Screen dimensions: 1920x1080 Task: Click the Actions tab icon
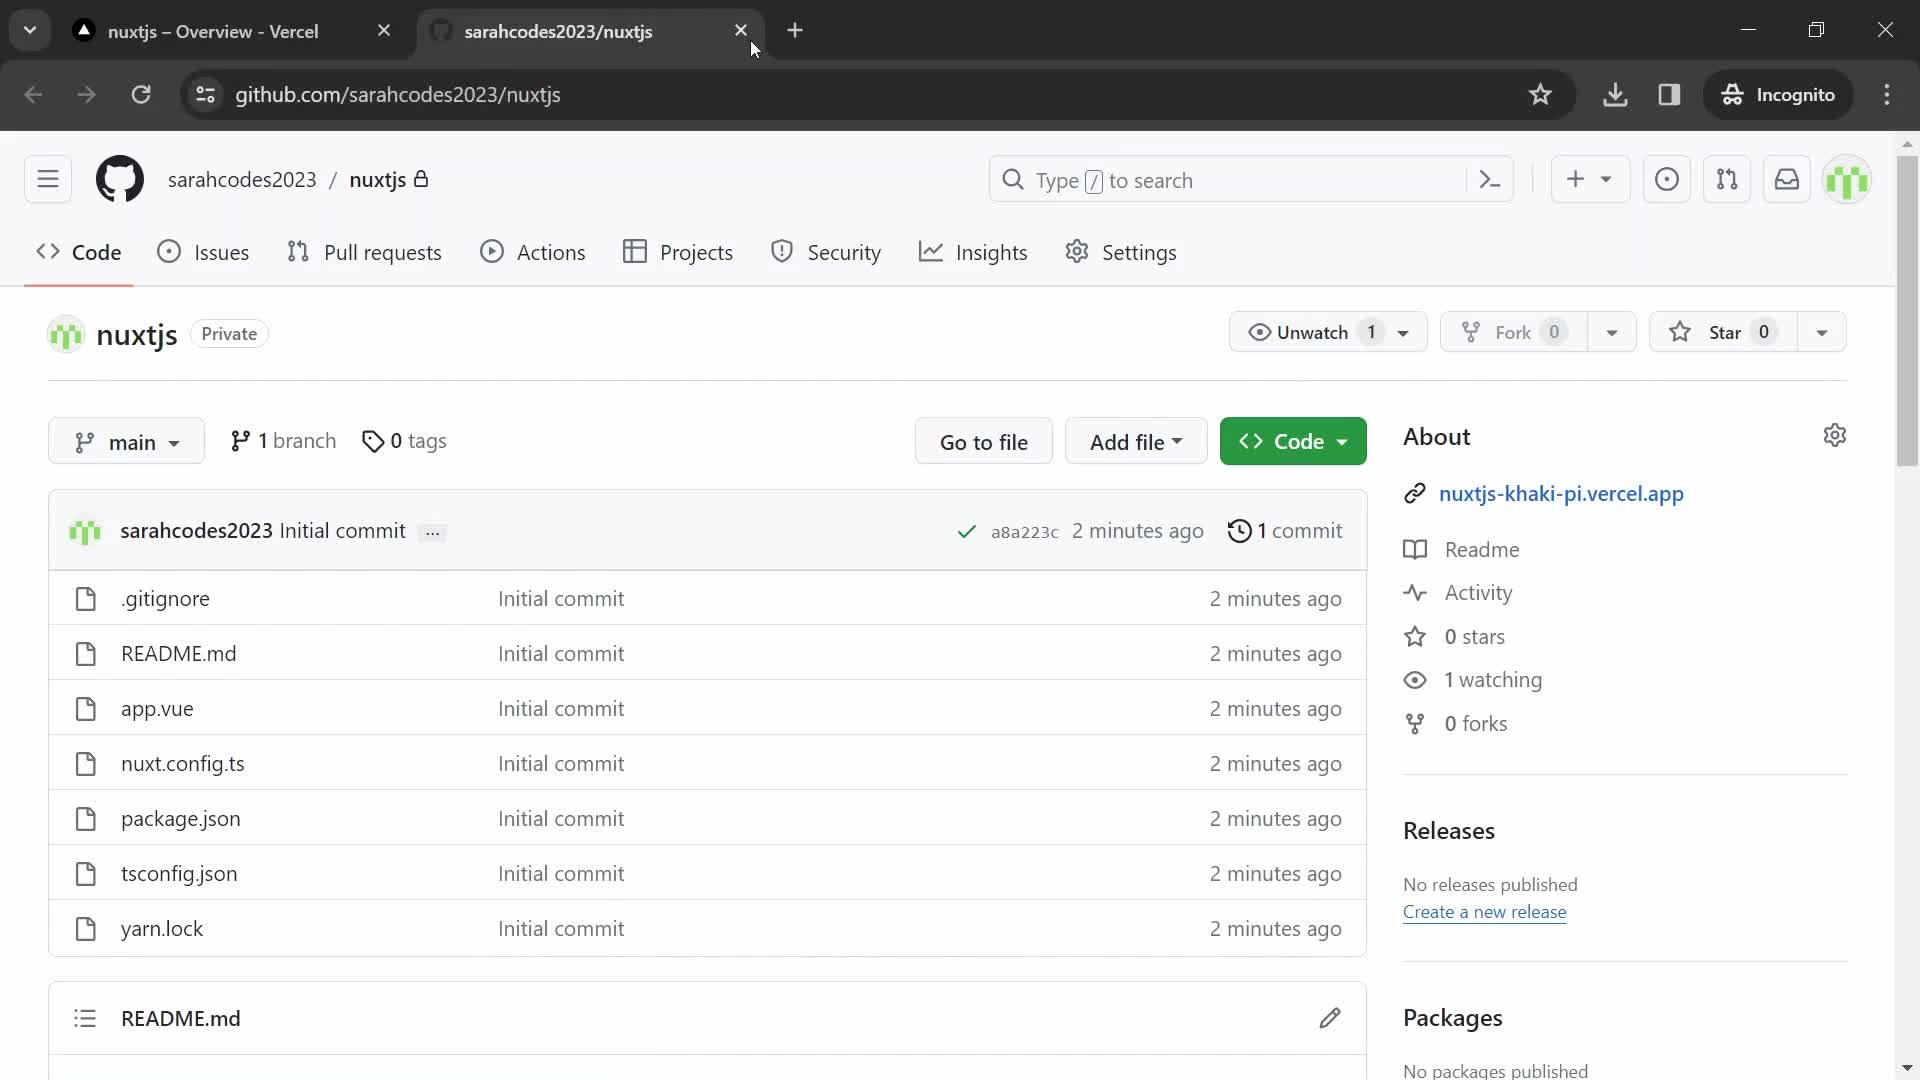[x=491, y=252]
